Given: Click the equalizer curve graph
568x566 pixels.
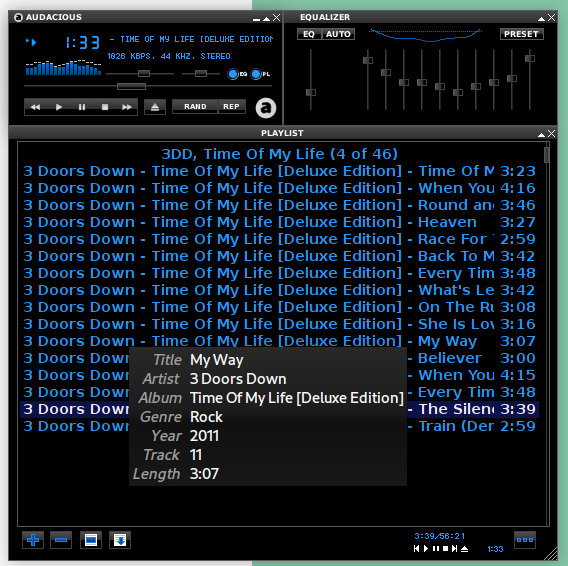Looking at the screenshot, I should pyautogui.click(x=426, y=36).
